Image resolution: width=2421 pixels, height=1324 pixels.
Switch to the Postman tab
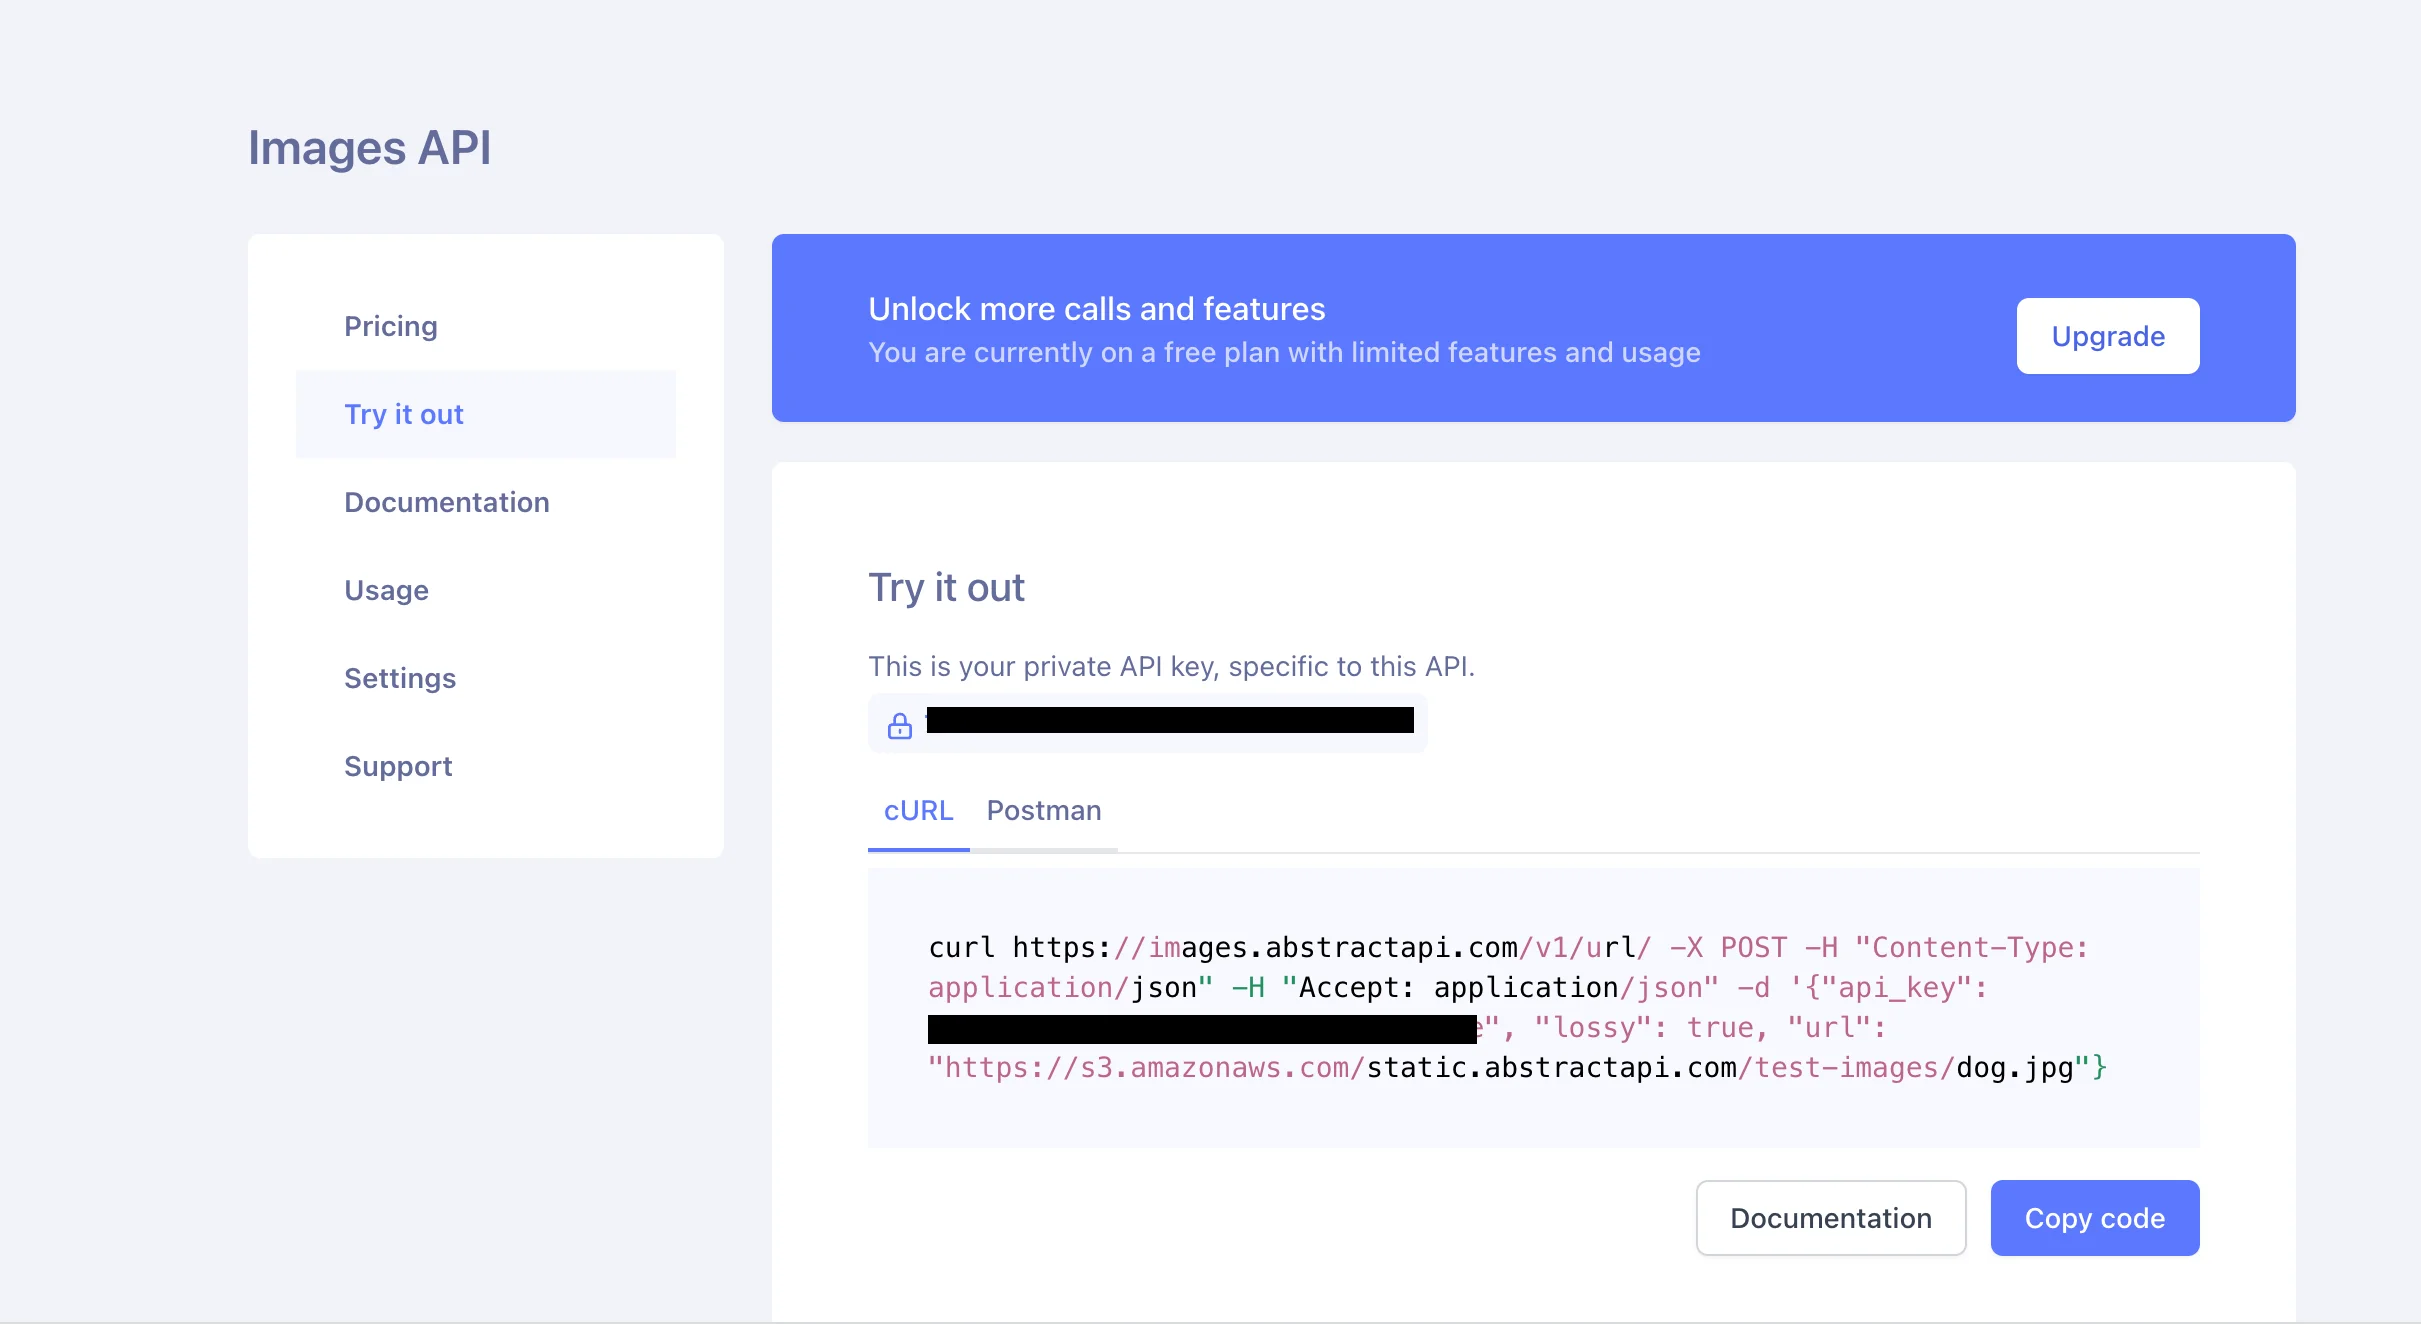[1043, 811]
